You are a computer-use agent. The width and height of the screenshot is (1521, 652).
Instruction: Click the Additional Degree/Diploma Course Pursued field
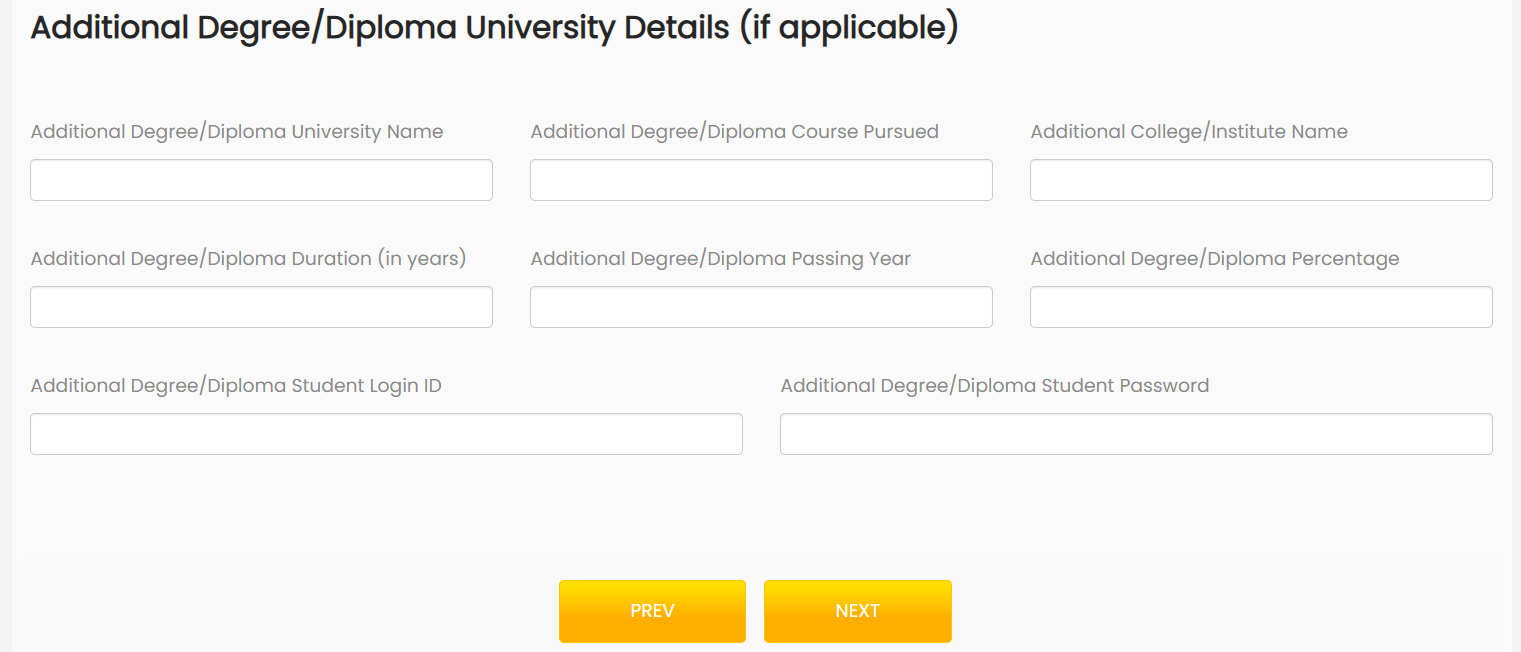pos(761,180)
